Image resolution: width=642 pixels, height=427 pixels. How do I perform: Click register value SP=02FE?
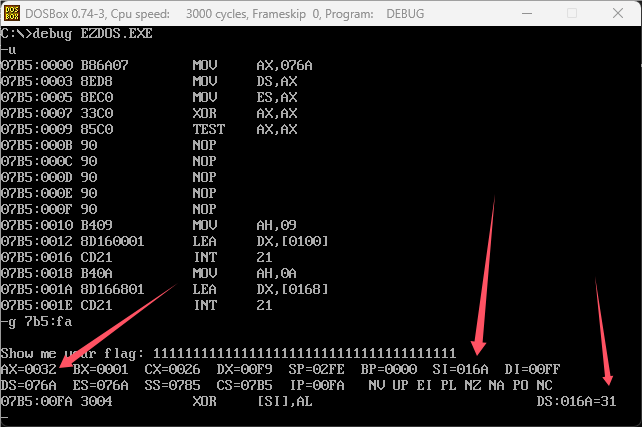(x=316, y=369)
